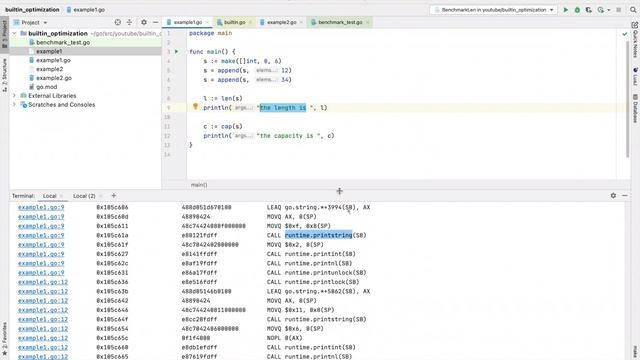Switch to the benchmark_test.go editor tab
The width and height of the screenshot is (640, 360).
340,22
